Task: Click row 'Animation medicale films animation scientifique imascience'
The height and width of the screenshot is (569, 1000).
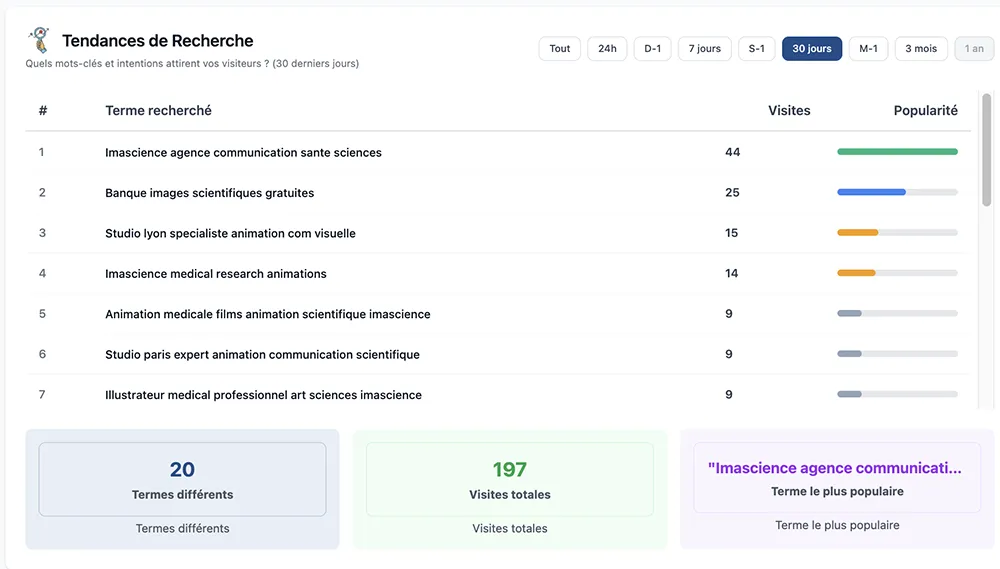Action: pos(497,314)
